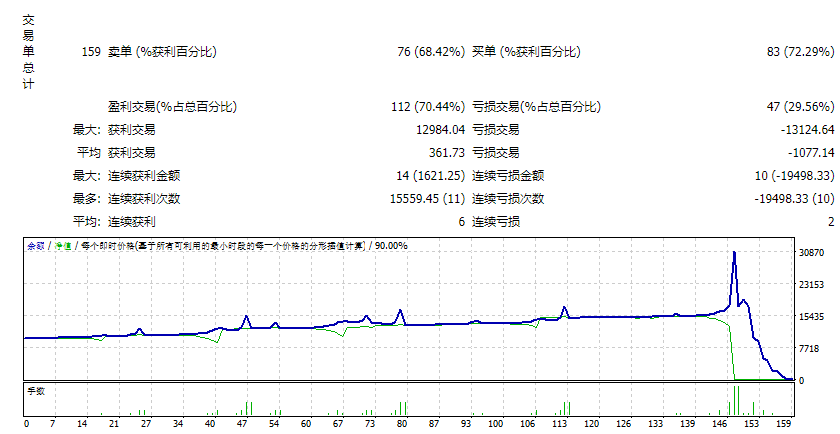Viewport: 840px width, 434px height.
Task: Click the value 15559.45 (11)
Action: click(428, 199)
